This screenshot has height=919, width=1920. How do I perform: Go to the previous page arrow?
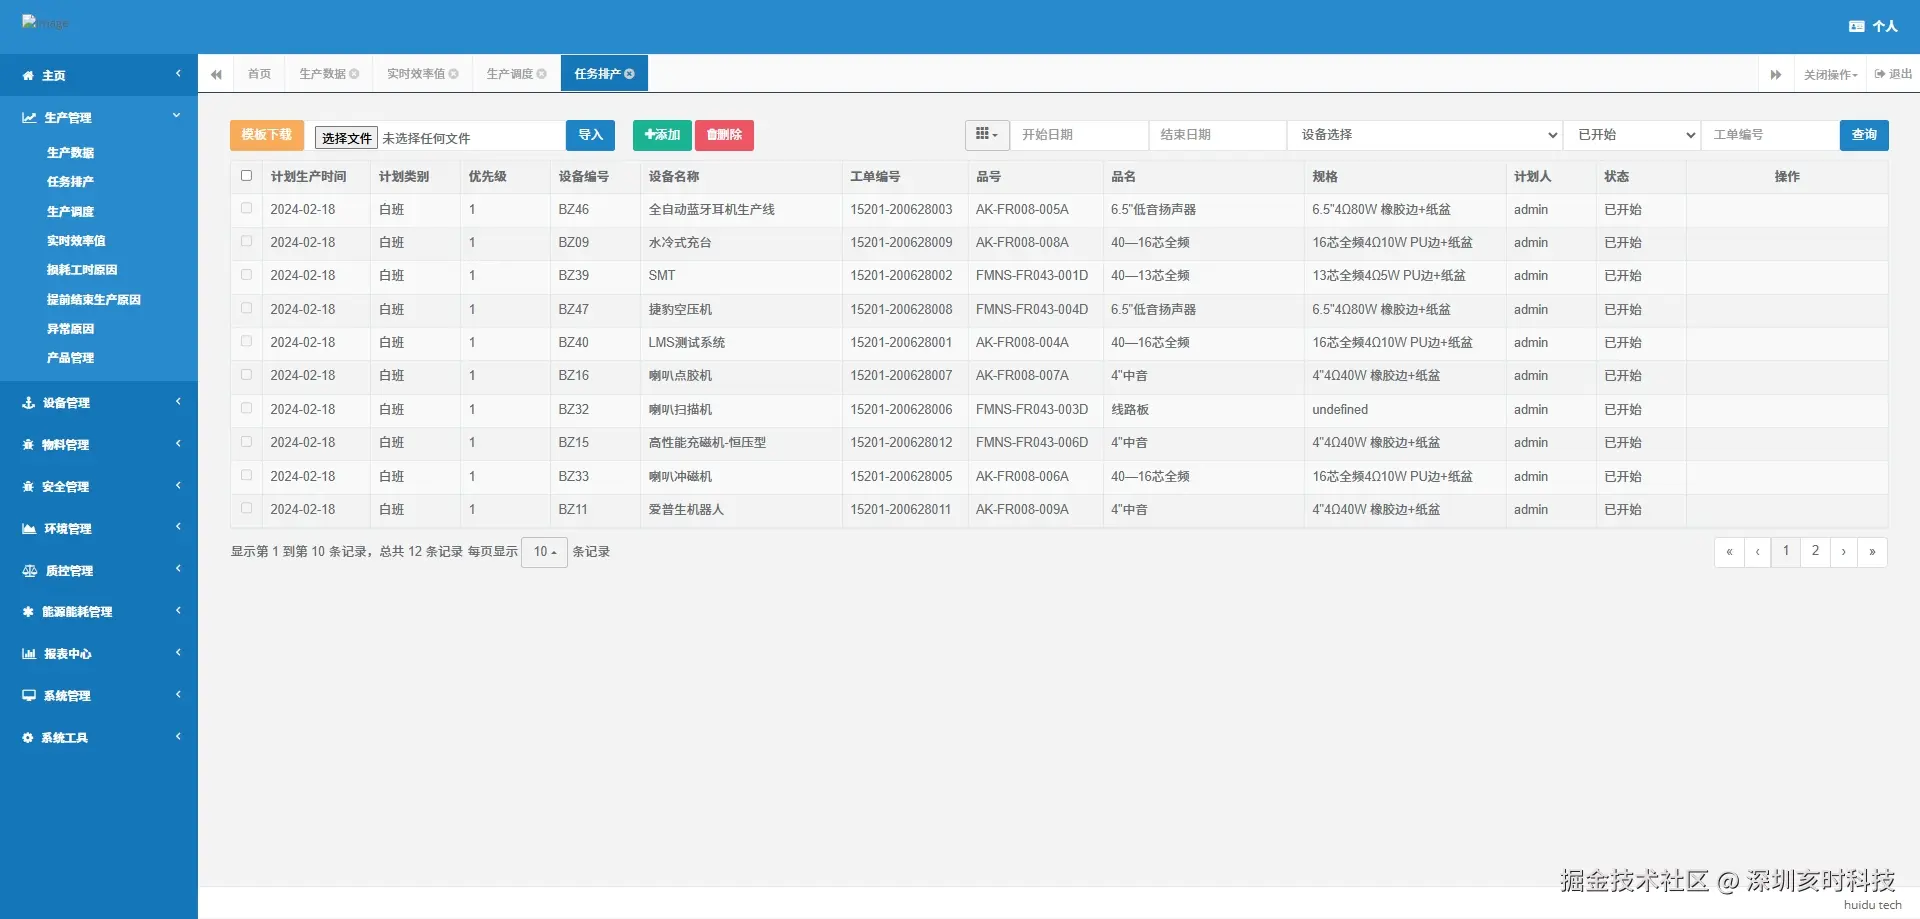tap(1758, 552)
